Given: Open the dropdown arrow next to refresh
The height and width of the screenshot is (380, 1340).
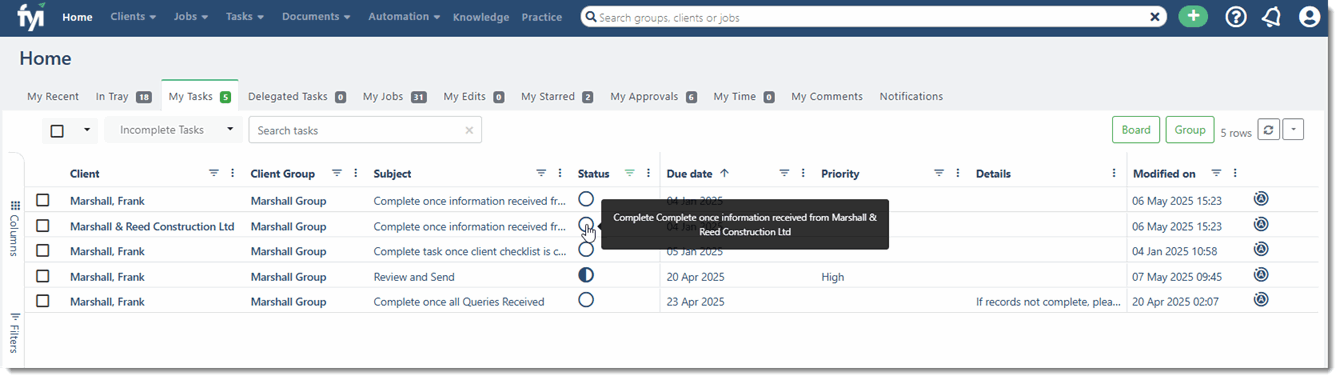Looking at the screenshot, I should point(1293,130).
